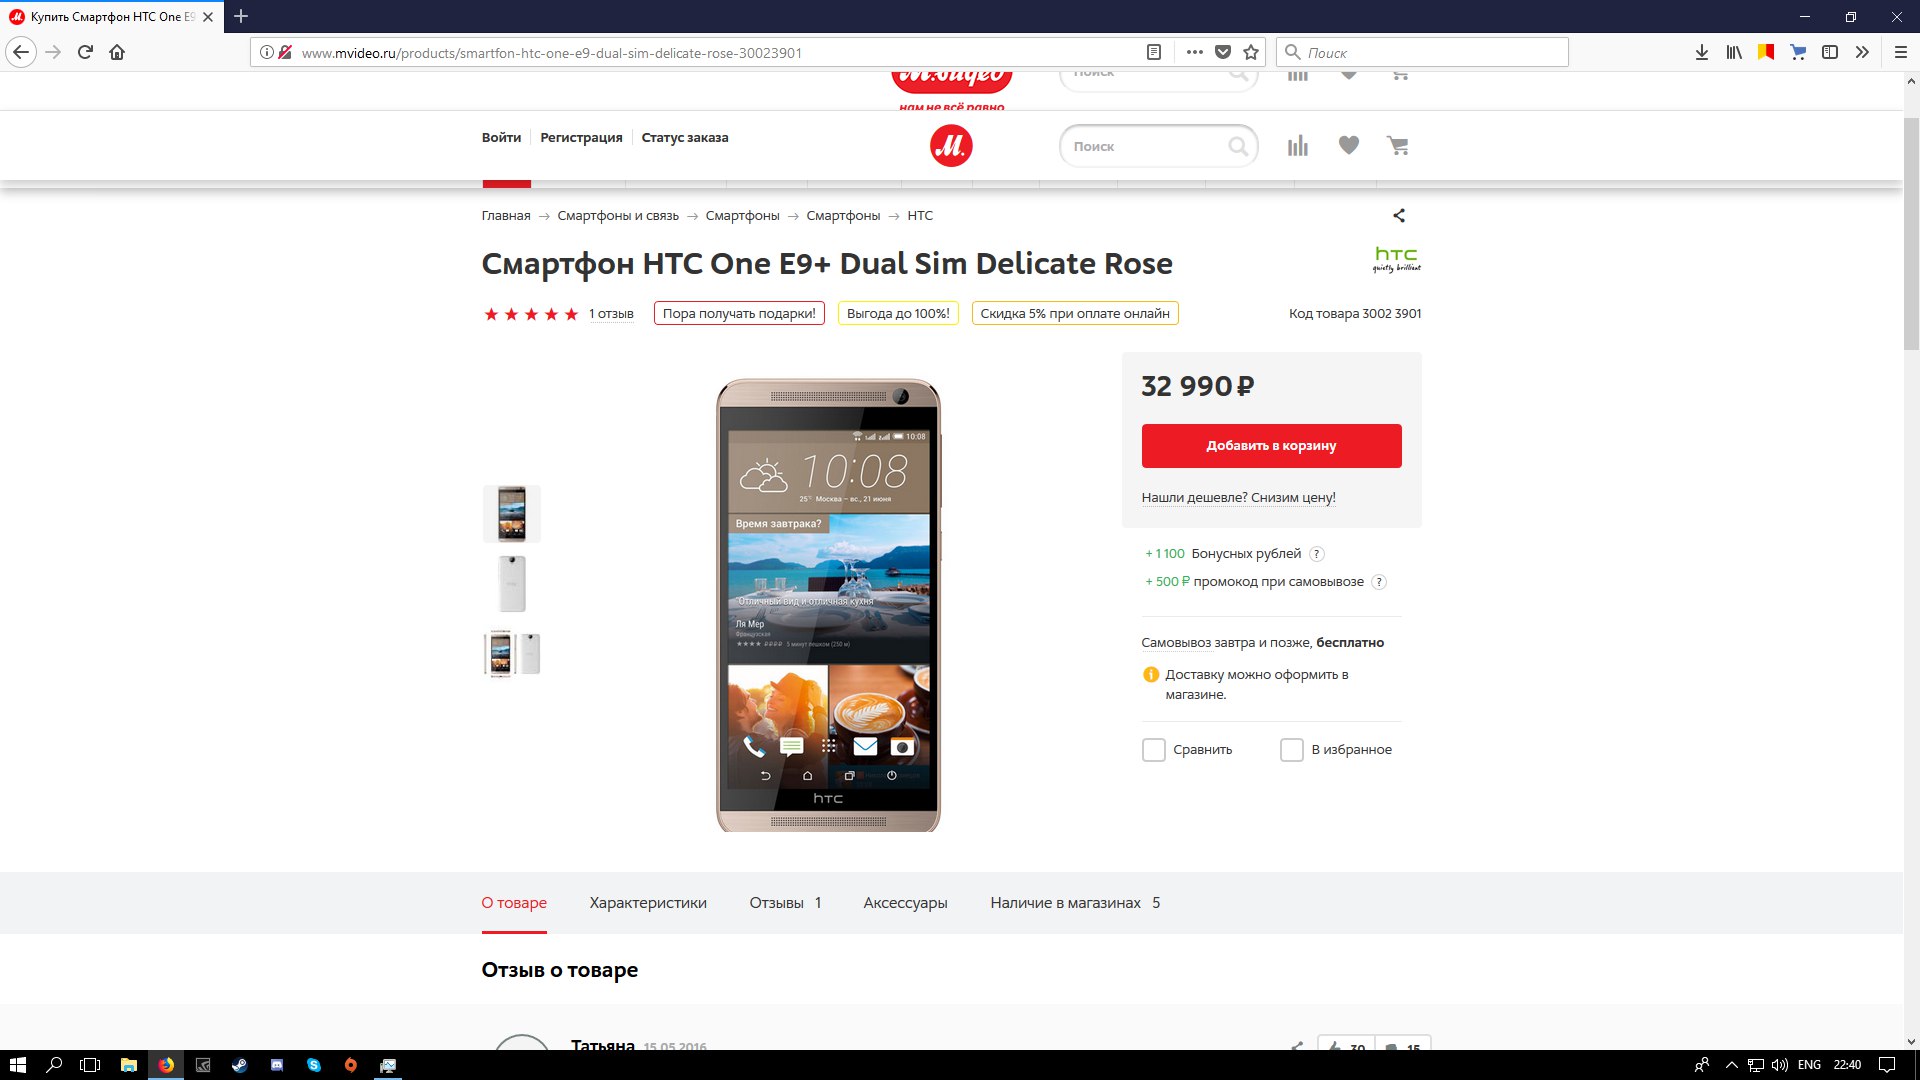Tick the В избранное checkbox
This screenshot has height=1080, width=1920.
tap(1292, 750)
